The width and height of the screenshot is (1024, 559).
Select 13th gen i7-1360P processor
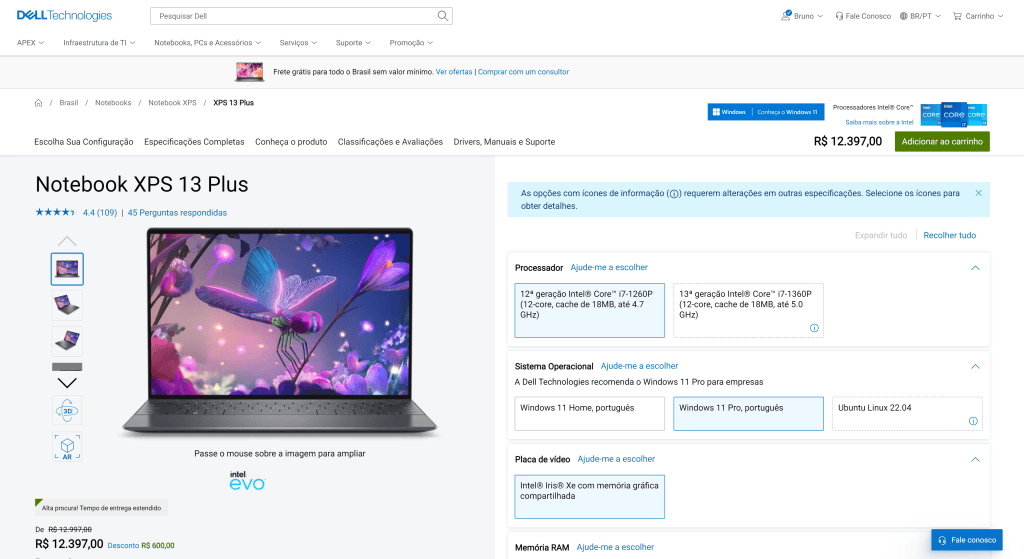(x=748, y=310)
